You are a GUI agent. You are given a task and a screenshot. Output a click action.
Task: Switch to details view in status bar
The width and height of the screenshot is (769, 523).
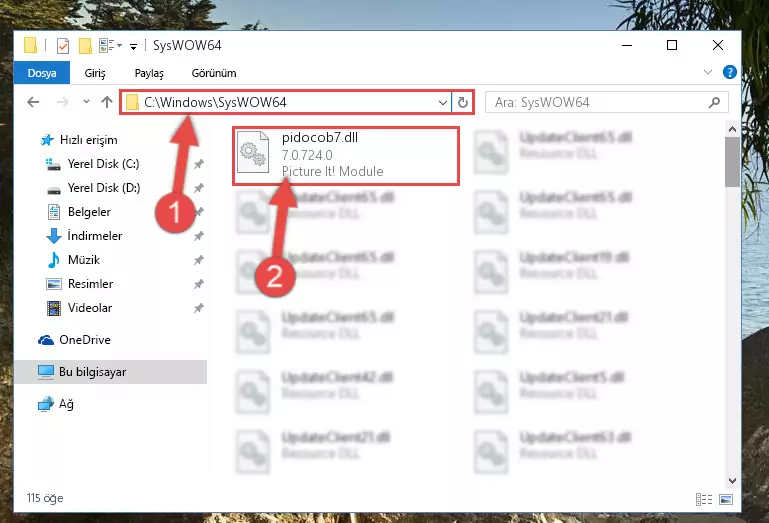pos(704,499)
